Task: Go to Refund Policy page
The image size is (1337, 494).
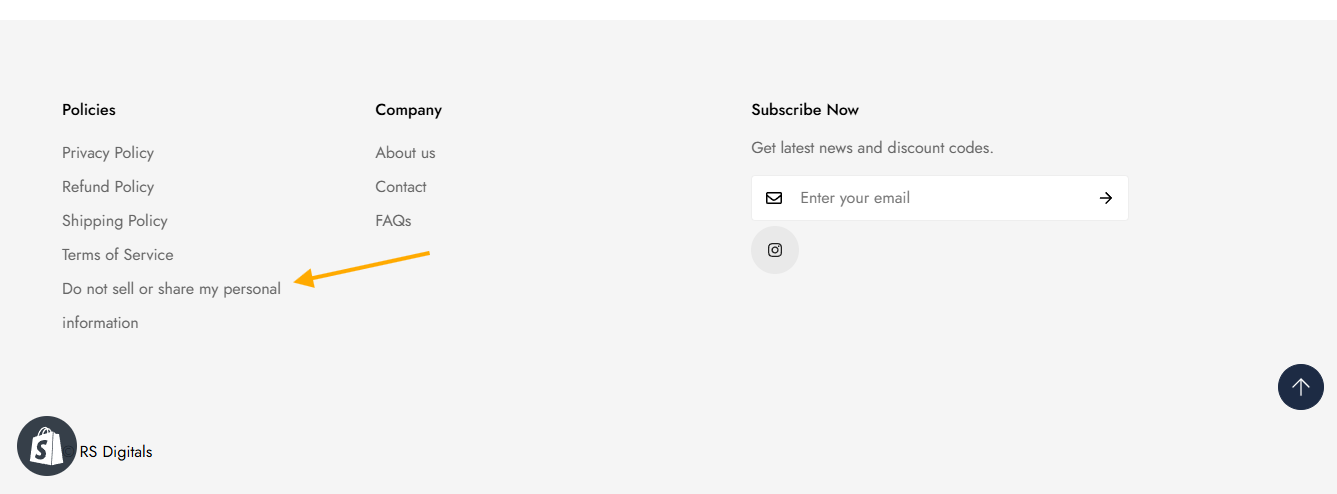Action: 108,187
